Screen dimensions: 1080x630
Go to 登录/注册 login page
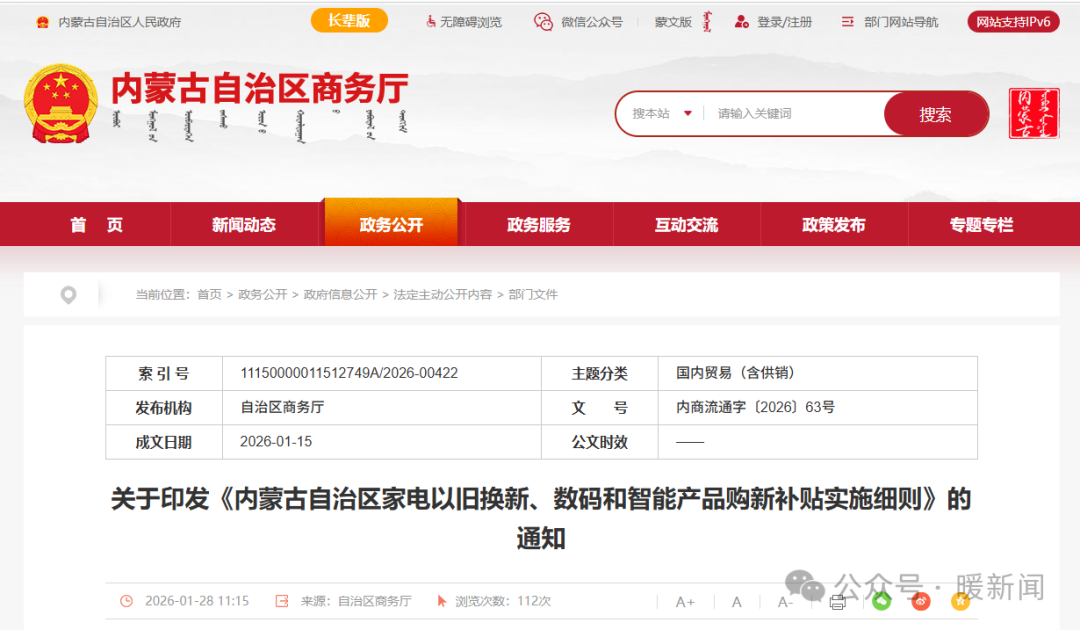coord(773,22)
